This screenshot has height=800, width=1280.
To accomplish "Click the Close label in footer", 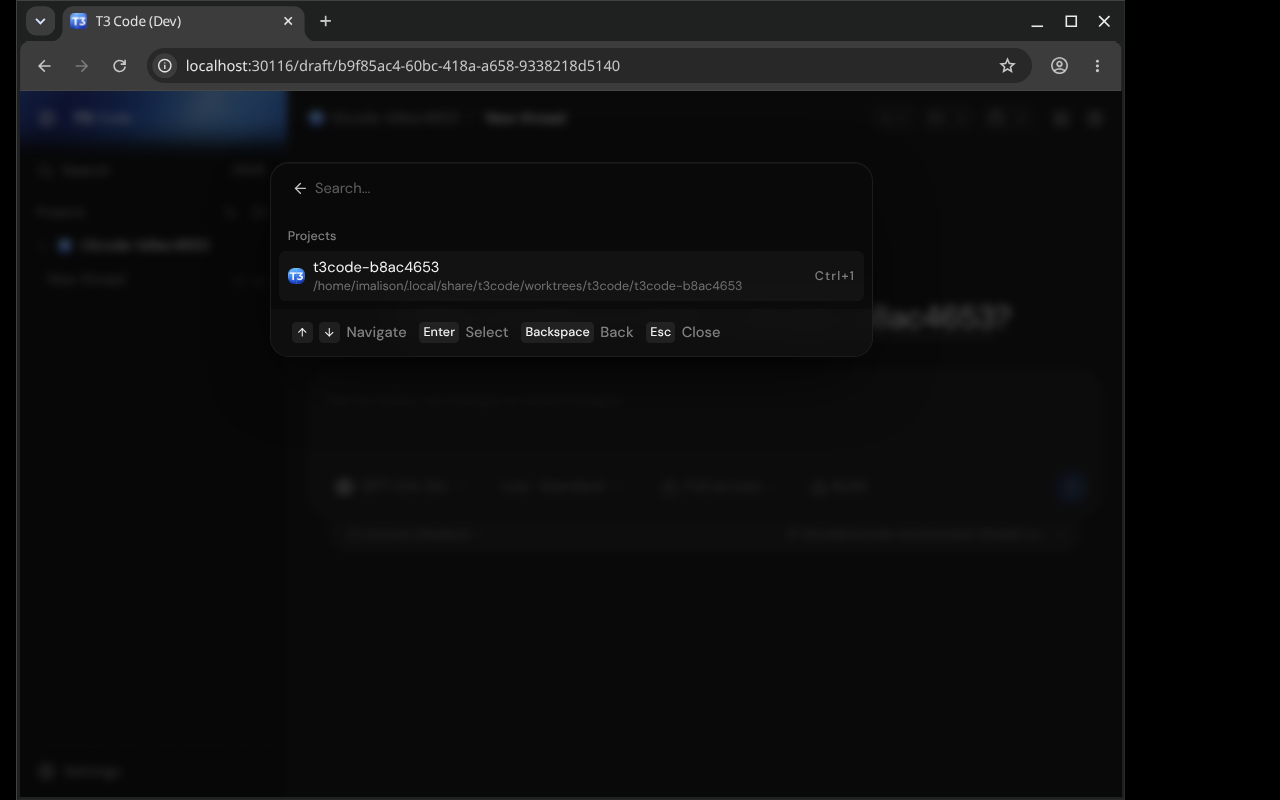I will click(701, 332).
